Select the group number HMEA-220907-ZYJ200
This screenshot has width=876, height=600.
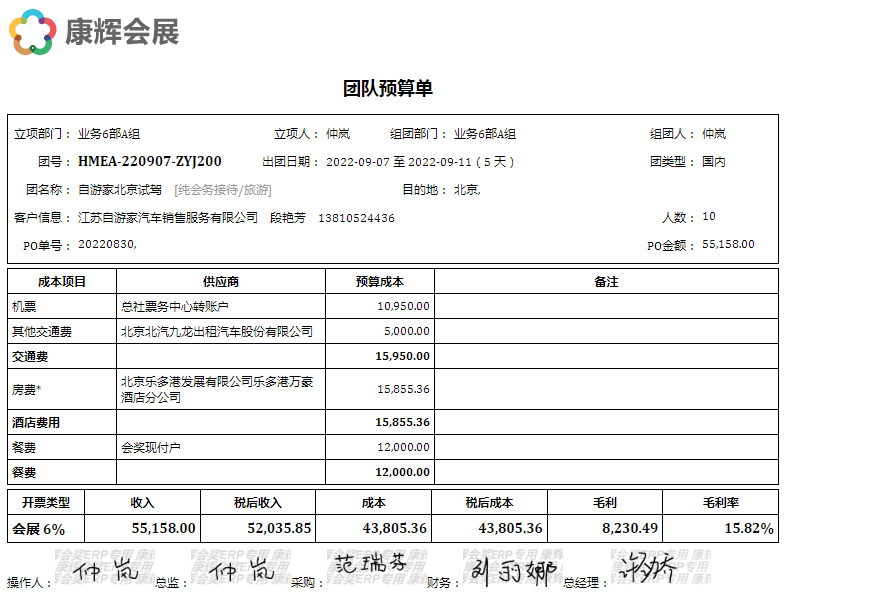click(x=150, y=162)
